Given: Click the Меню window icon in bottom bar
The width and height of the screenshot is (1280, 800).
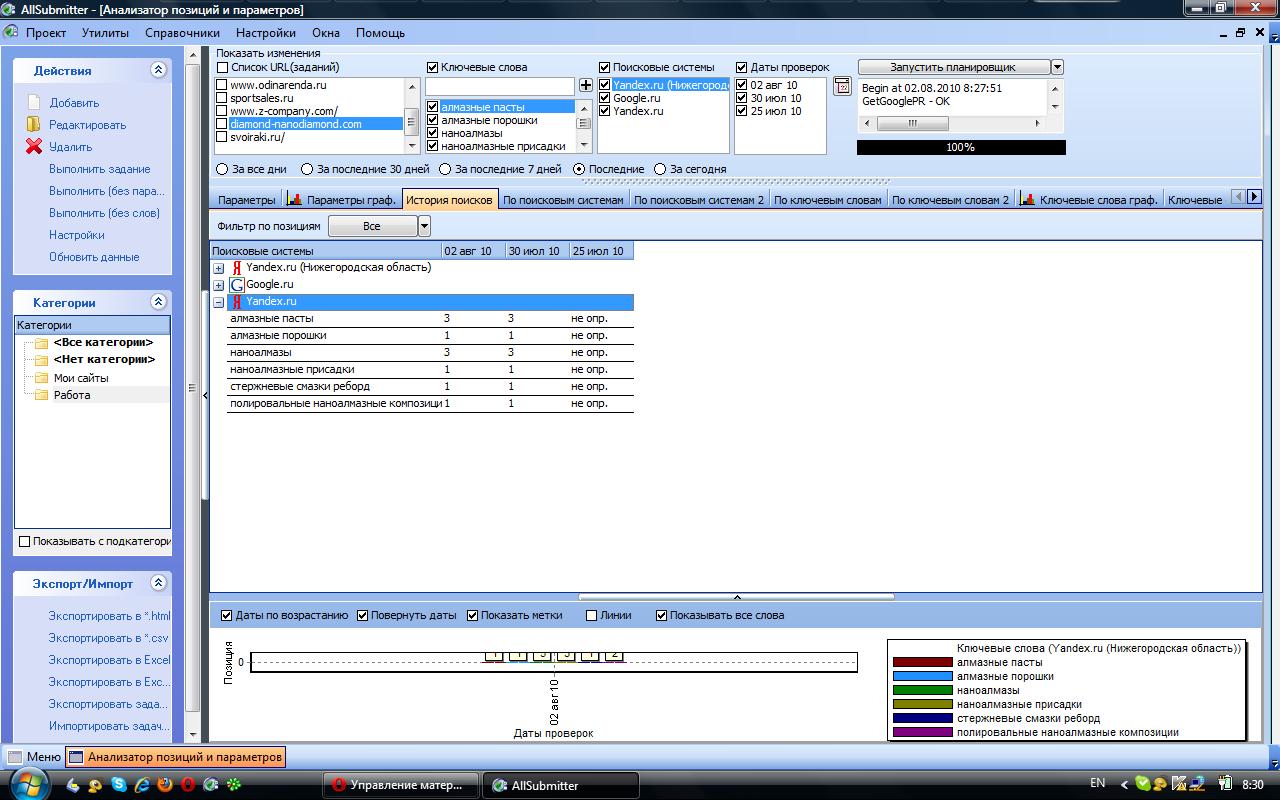Looking at the screenshot, I should pos(15,757).
